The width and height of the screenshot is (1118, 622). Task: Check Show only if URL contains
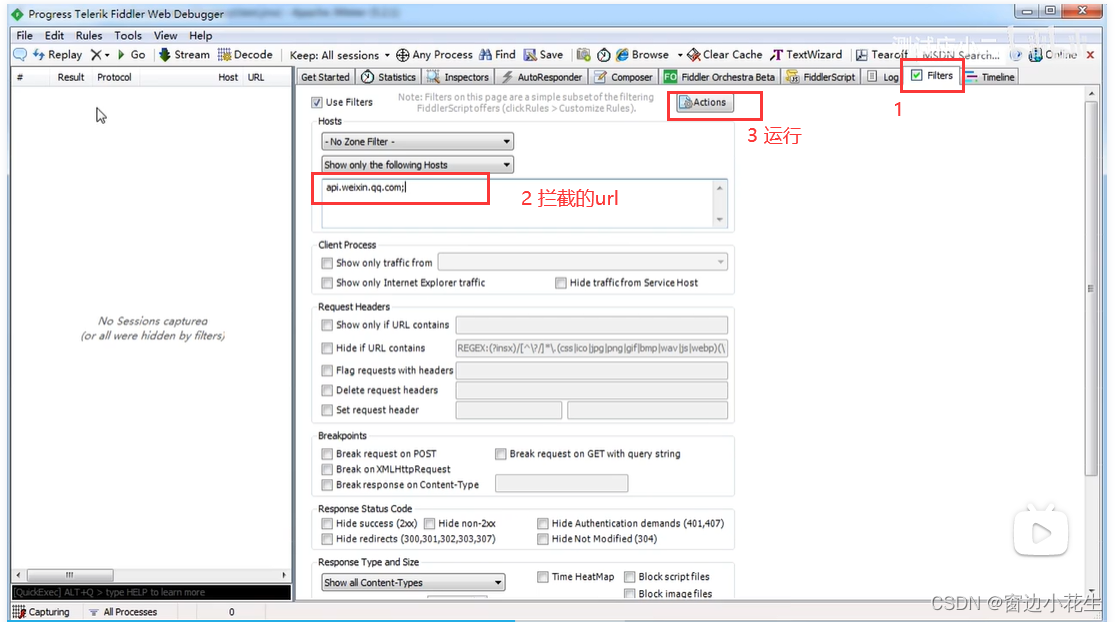point(327,325)
